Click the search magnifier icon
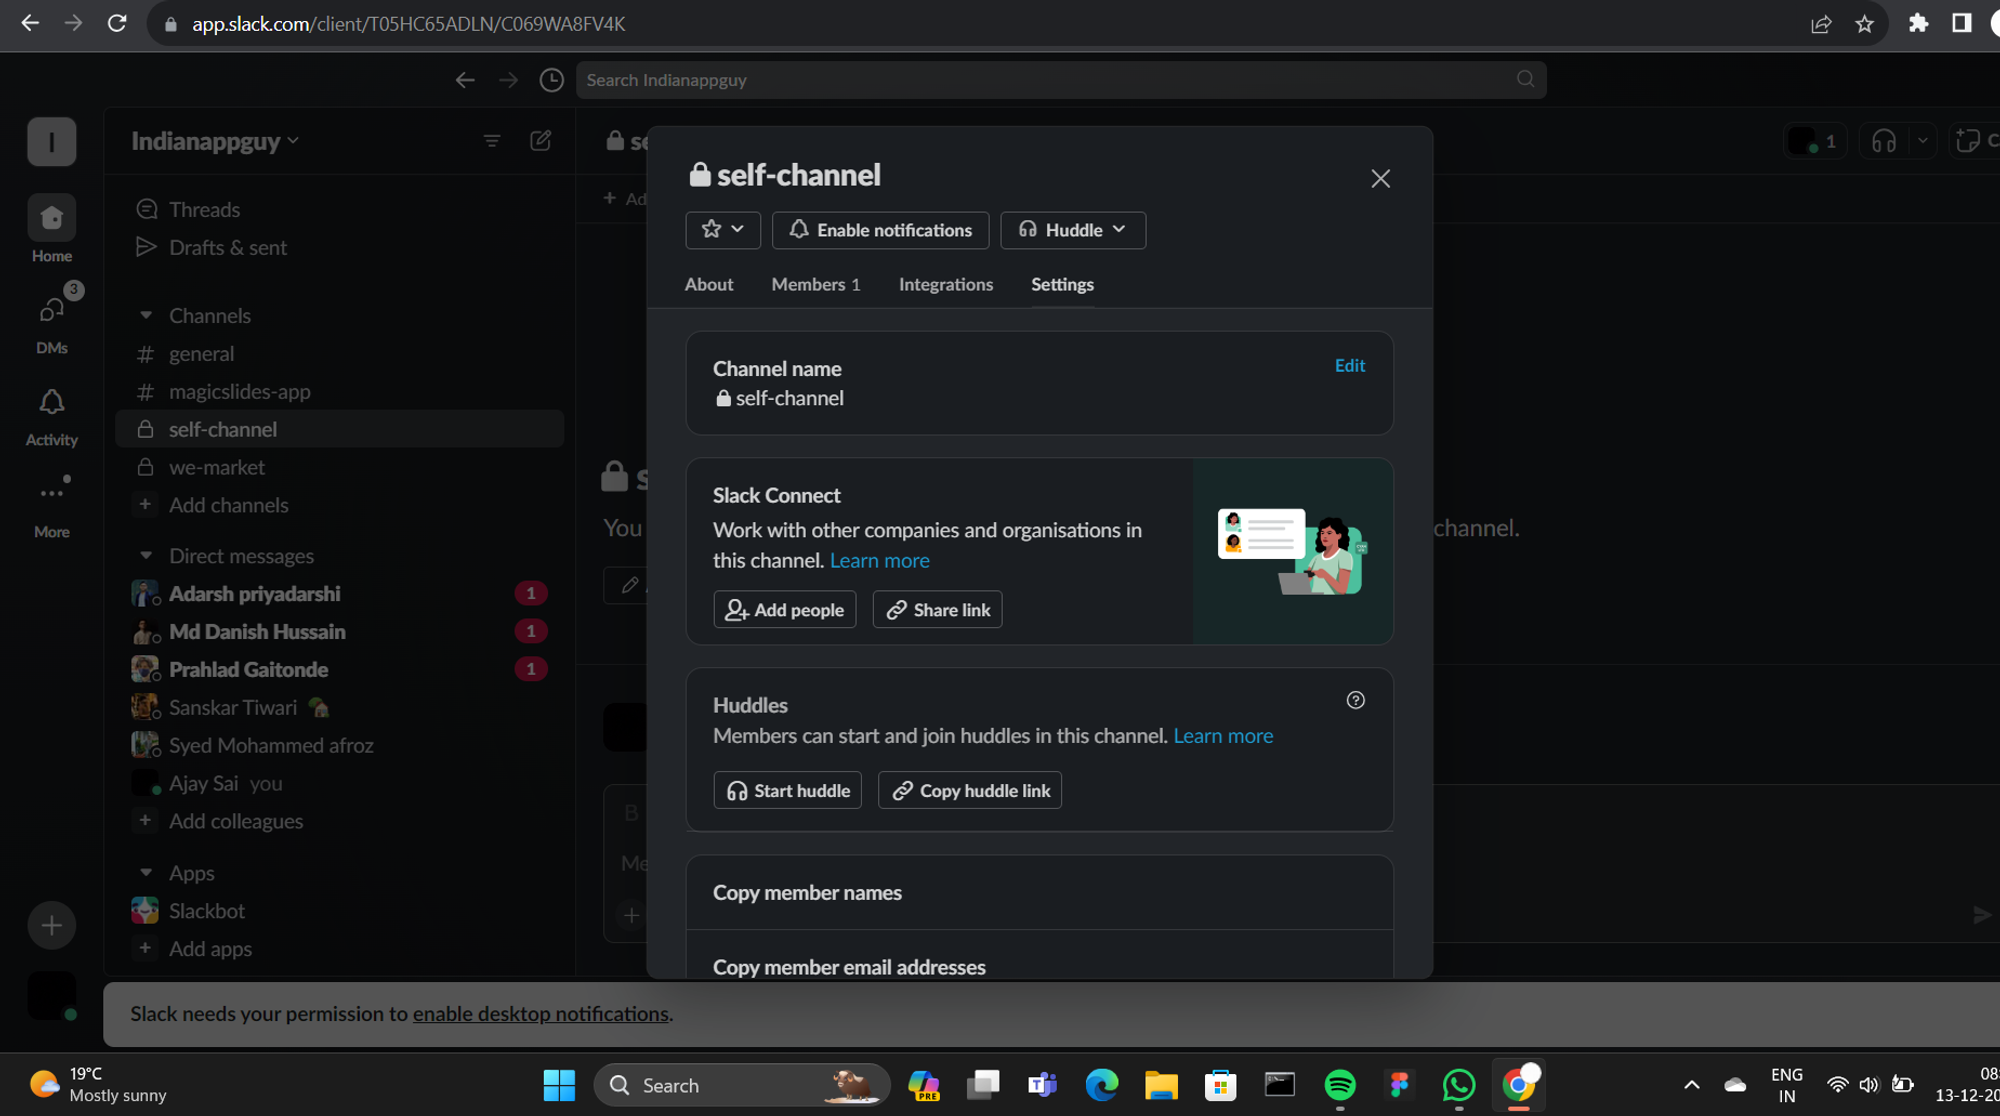This screenshot has height=1116, width=2000. 1525,79
